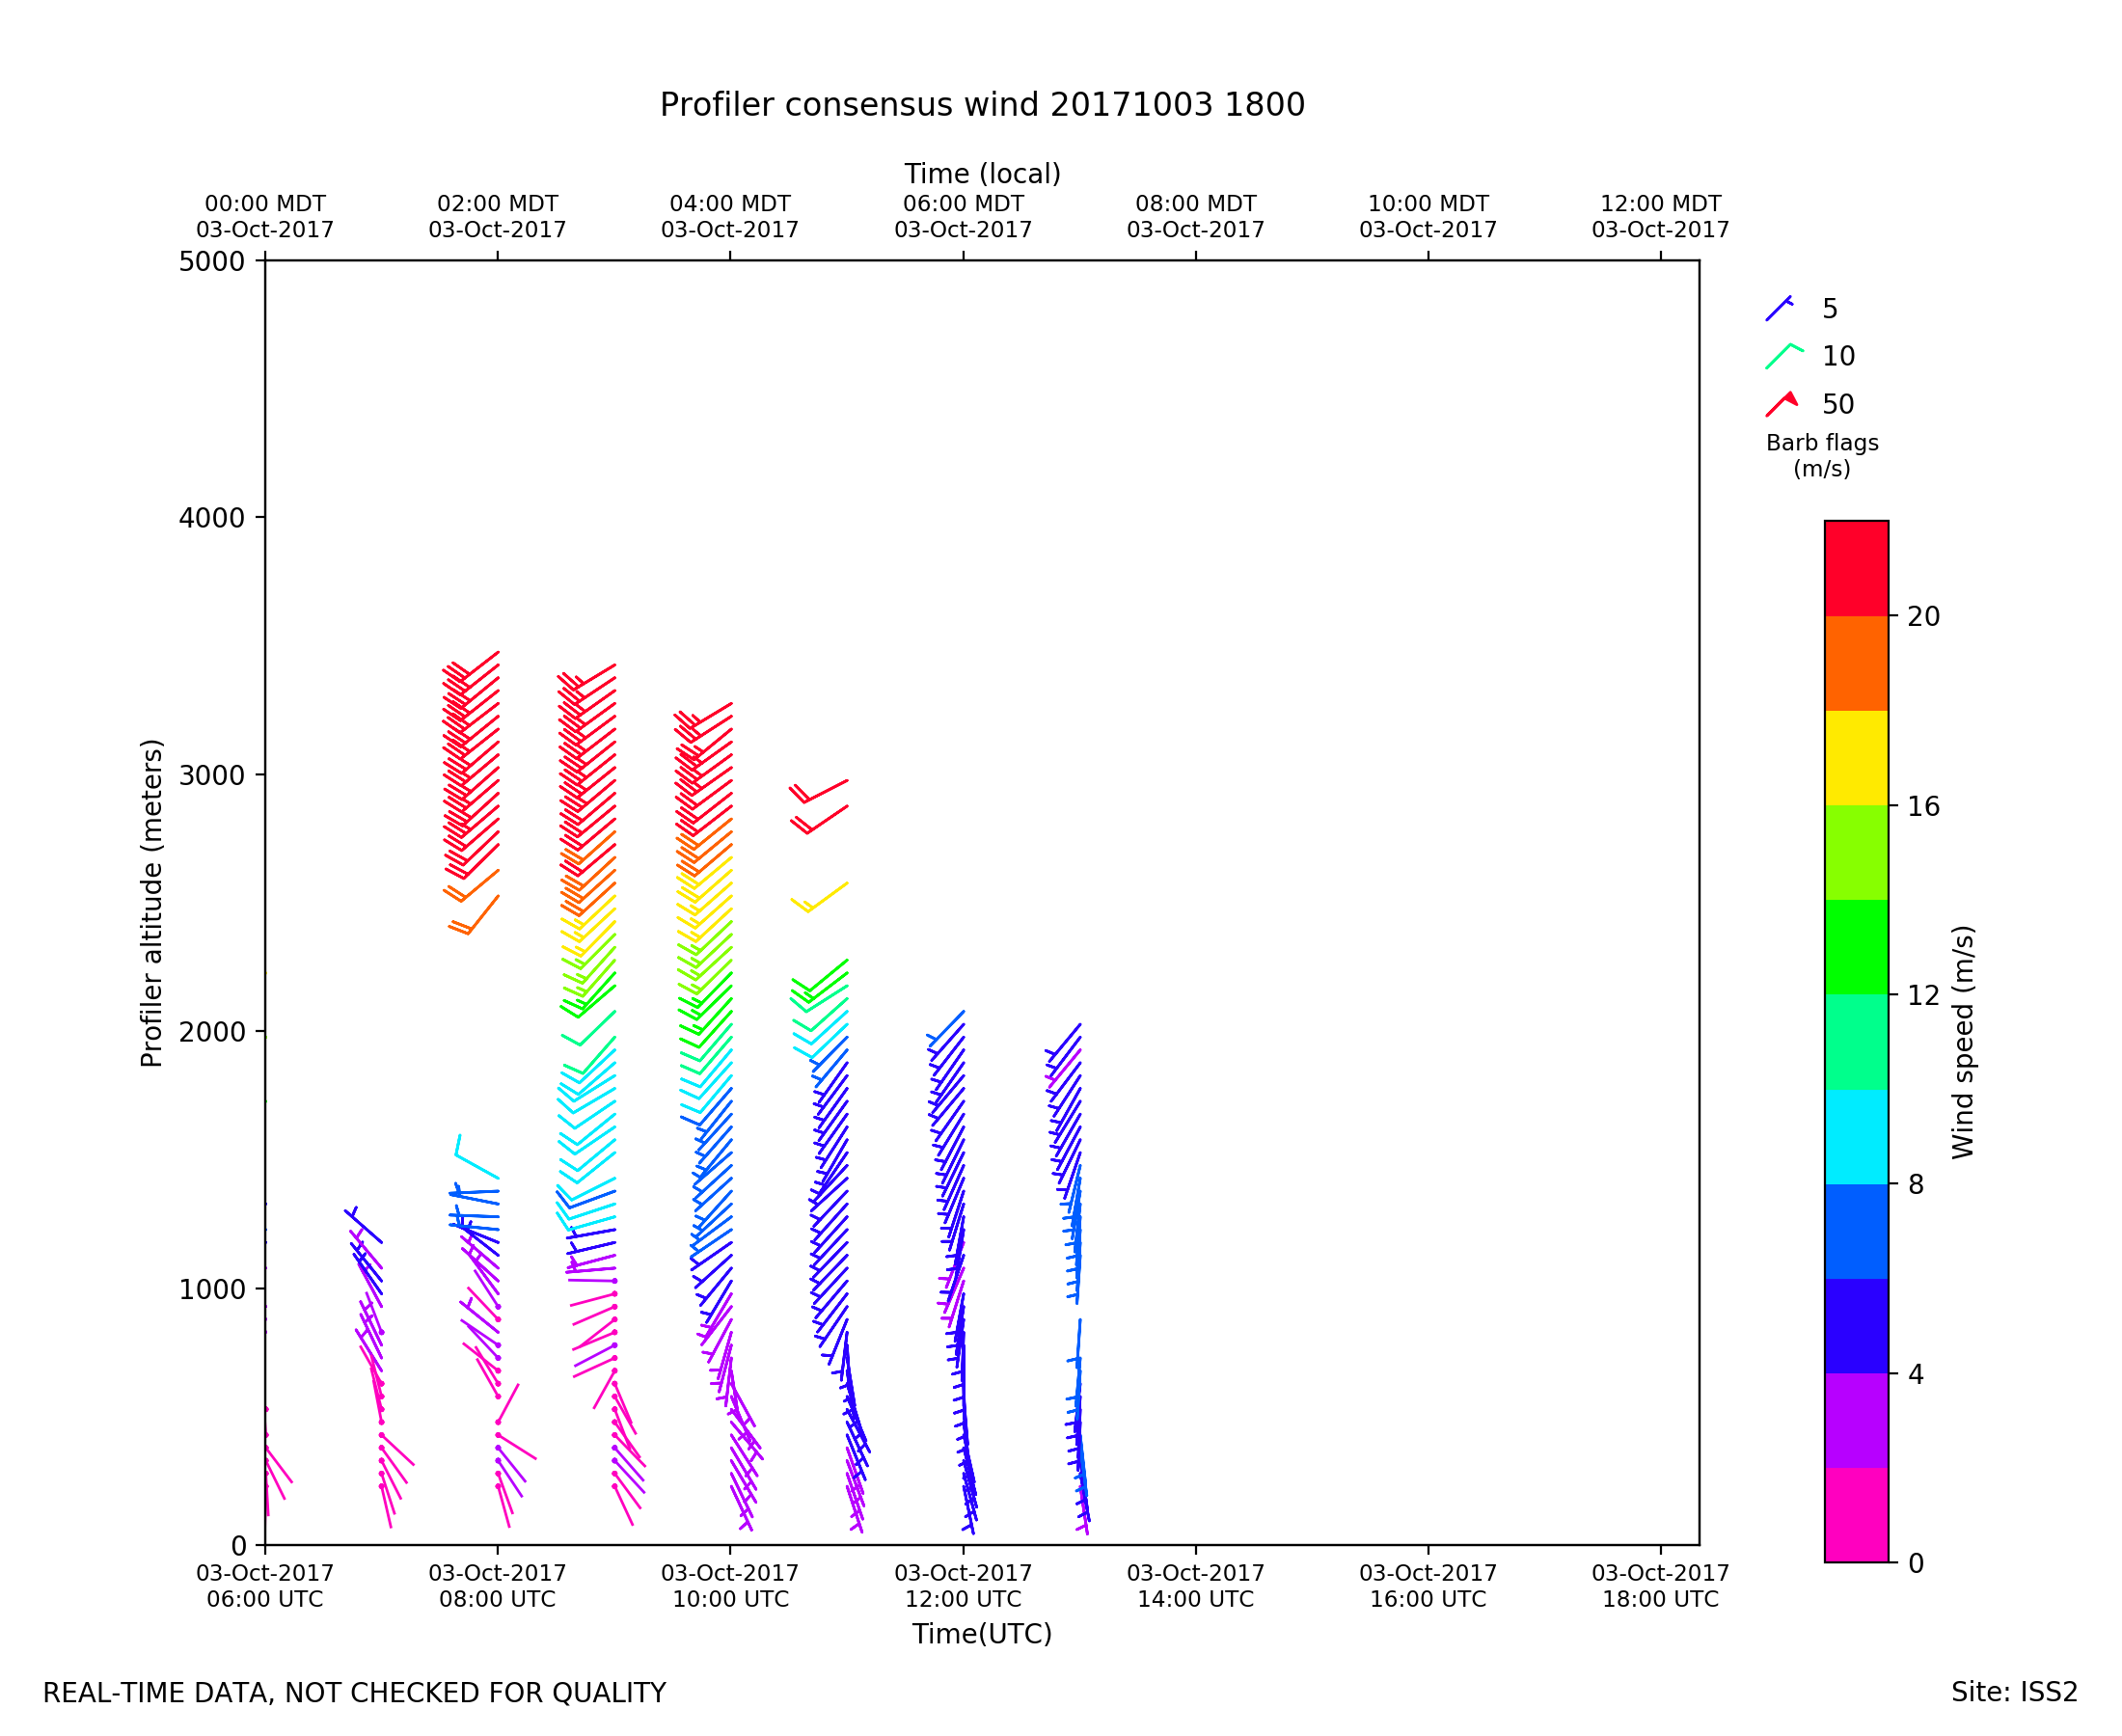
Task: Click the Wind speed (m/s) colorbar label
Action: tap(1962, 1042)
